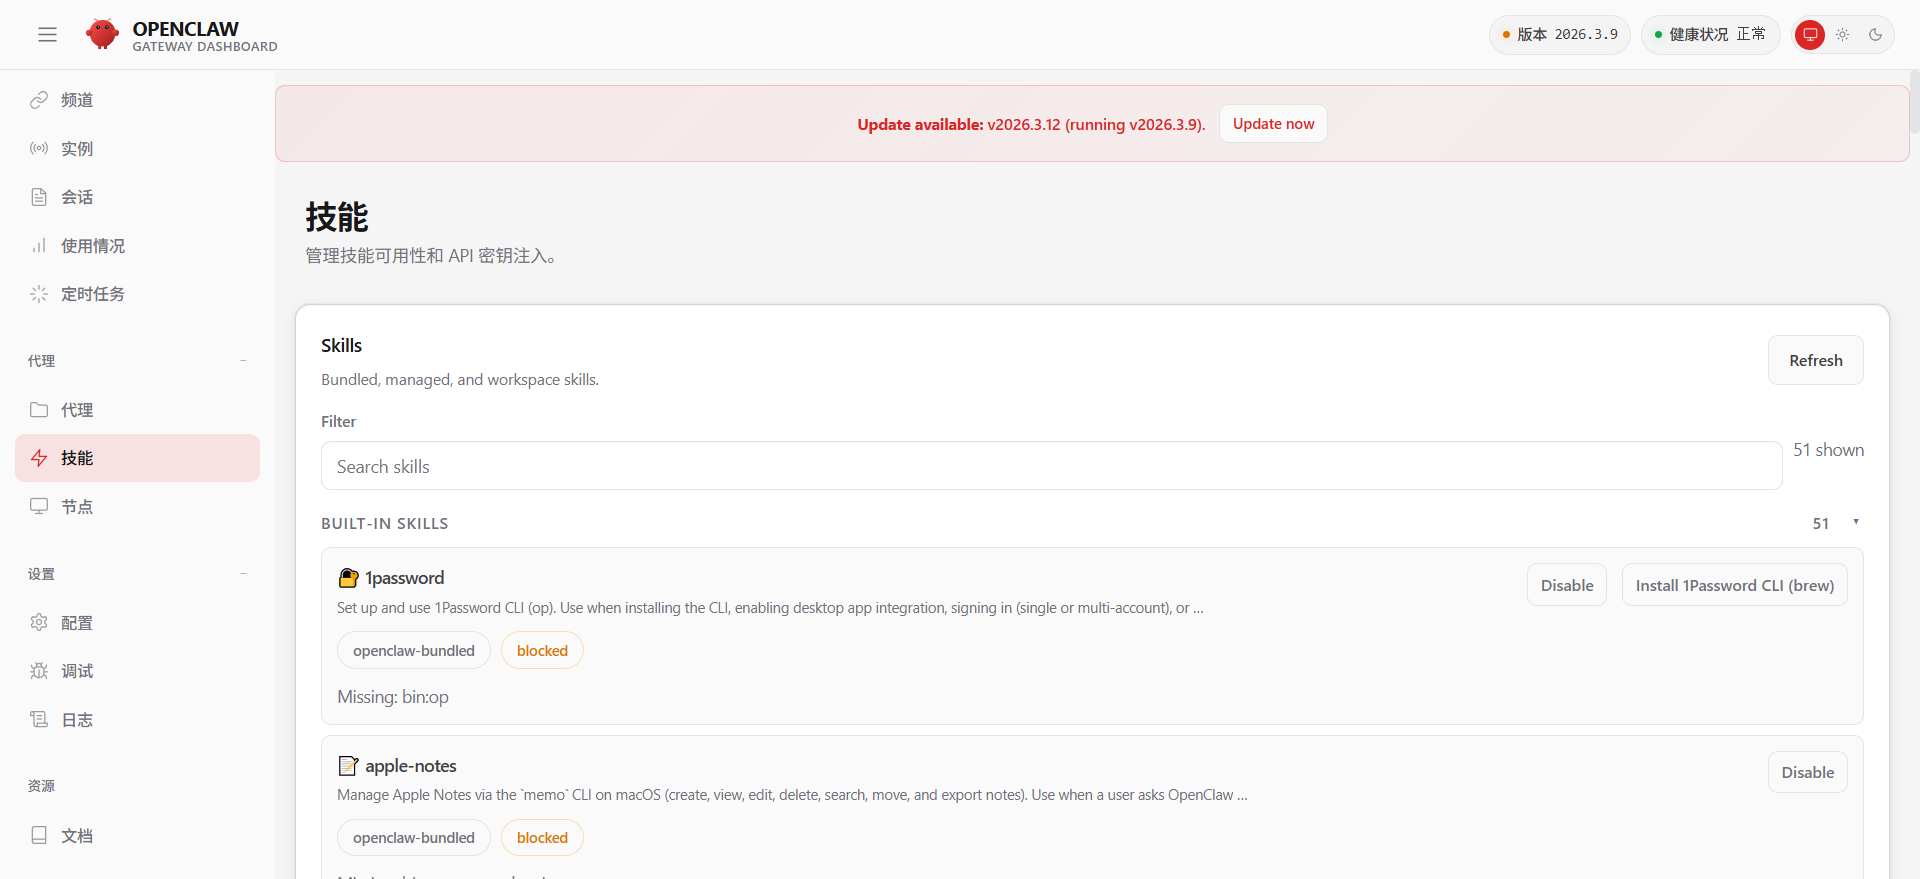This screenshot has width=1920, height=879.
Task: Disable the apple-notes skill
Action: point(1807,772)
